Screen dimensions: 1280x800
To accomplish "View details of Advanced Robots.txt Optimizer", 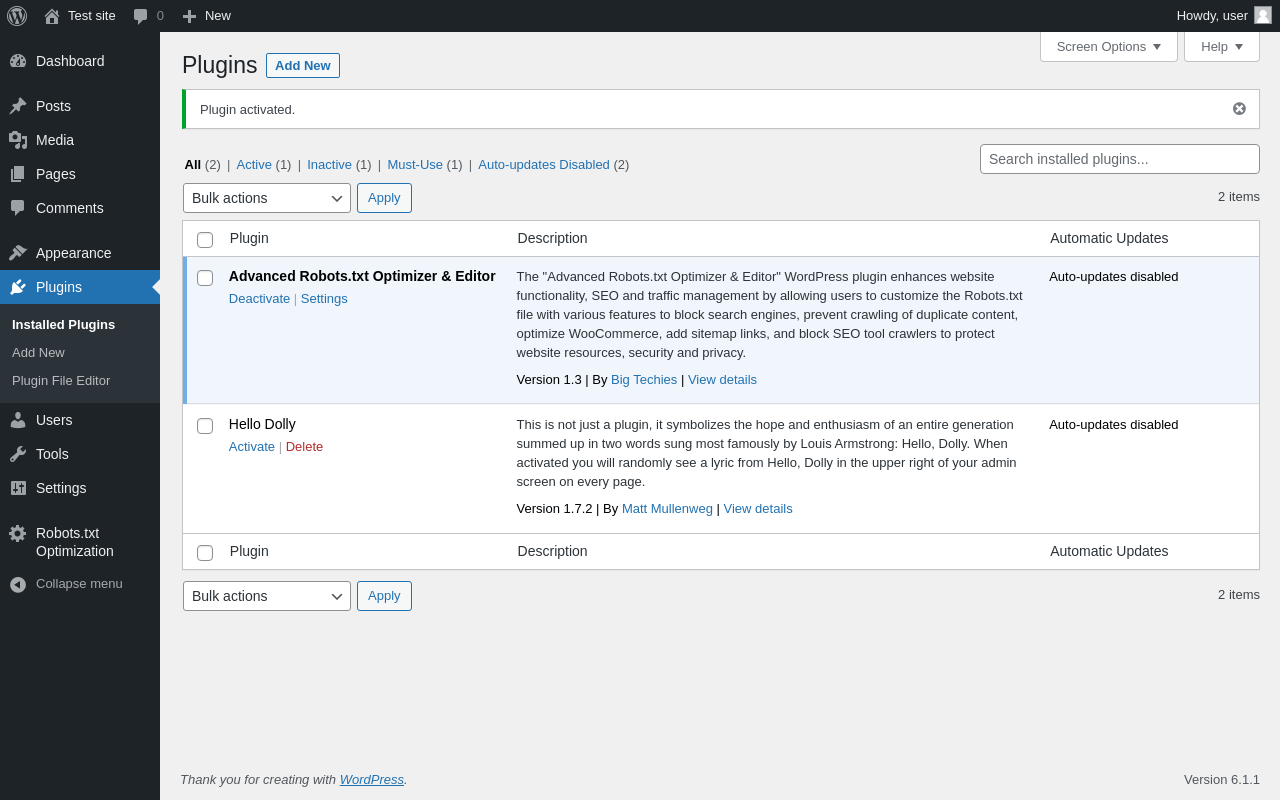I will [722, 380].
